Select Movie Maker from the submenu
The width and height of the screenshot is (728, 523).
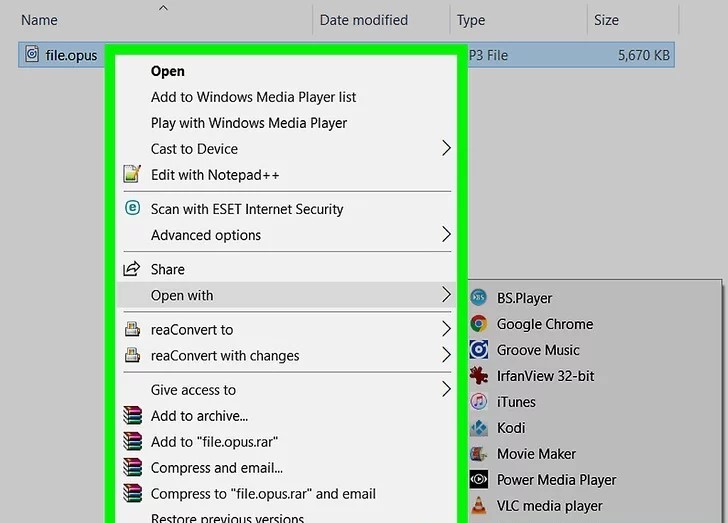click(x=595, y=454)
